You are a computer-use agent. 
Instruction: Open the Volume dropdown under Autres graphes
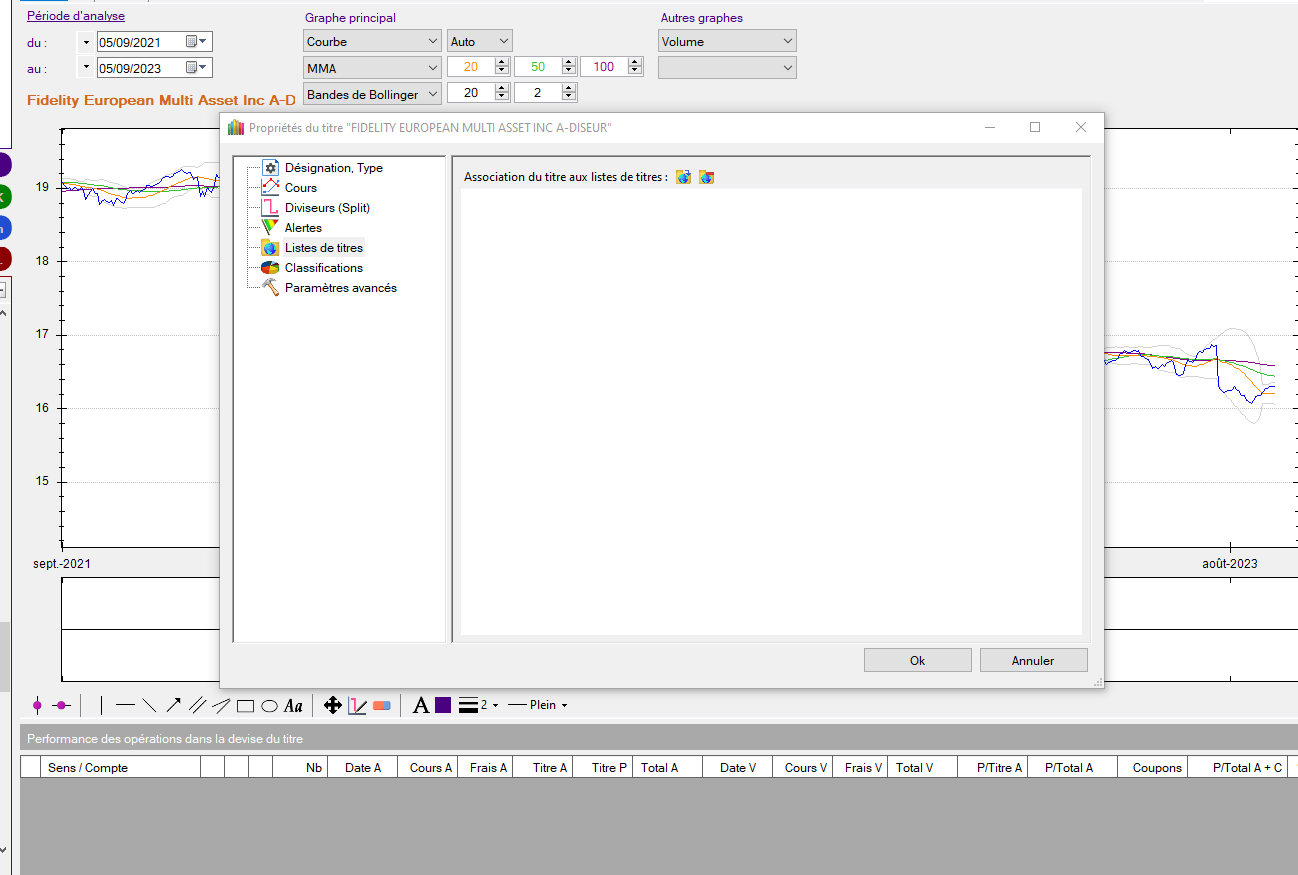click(x=727, y=41)
